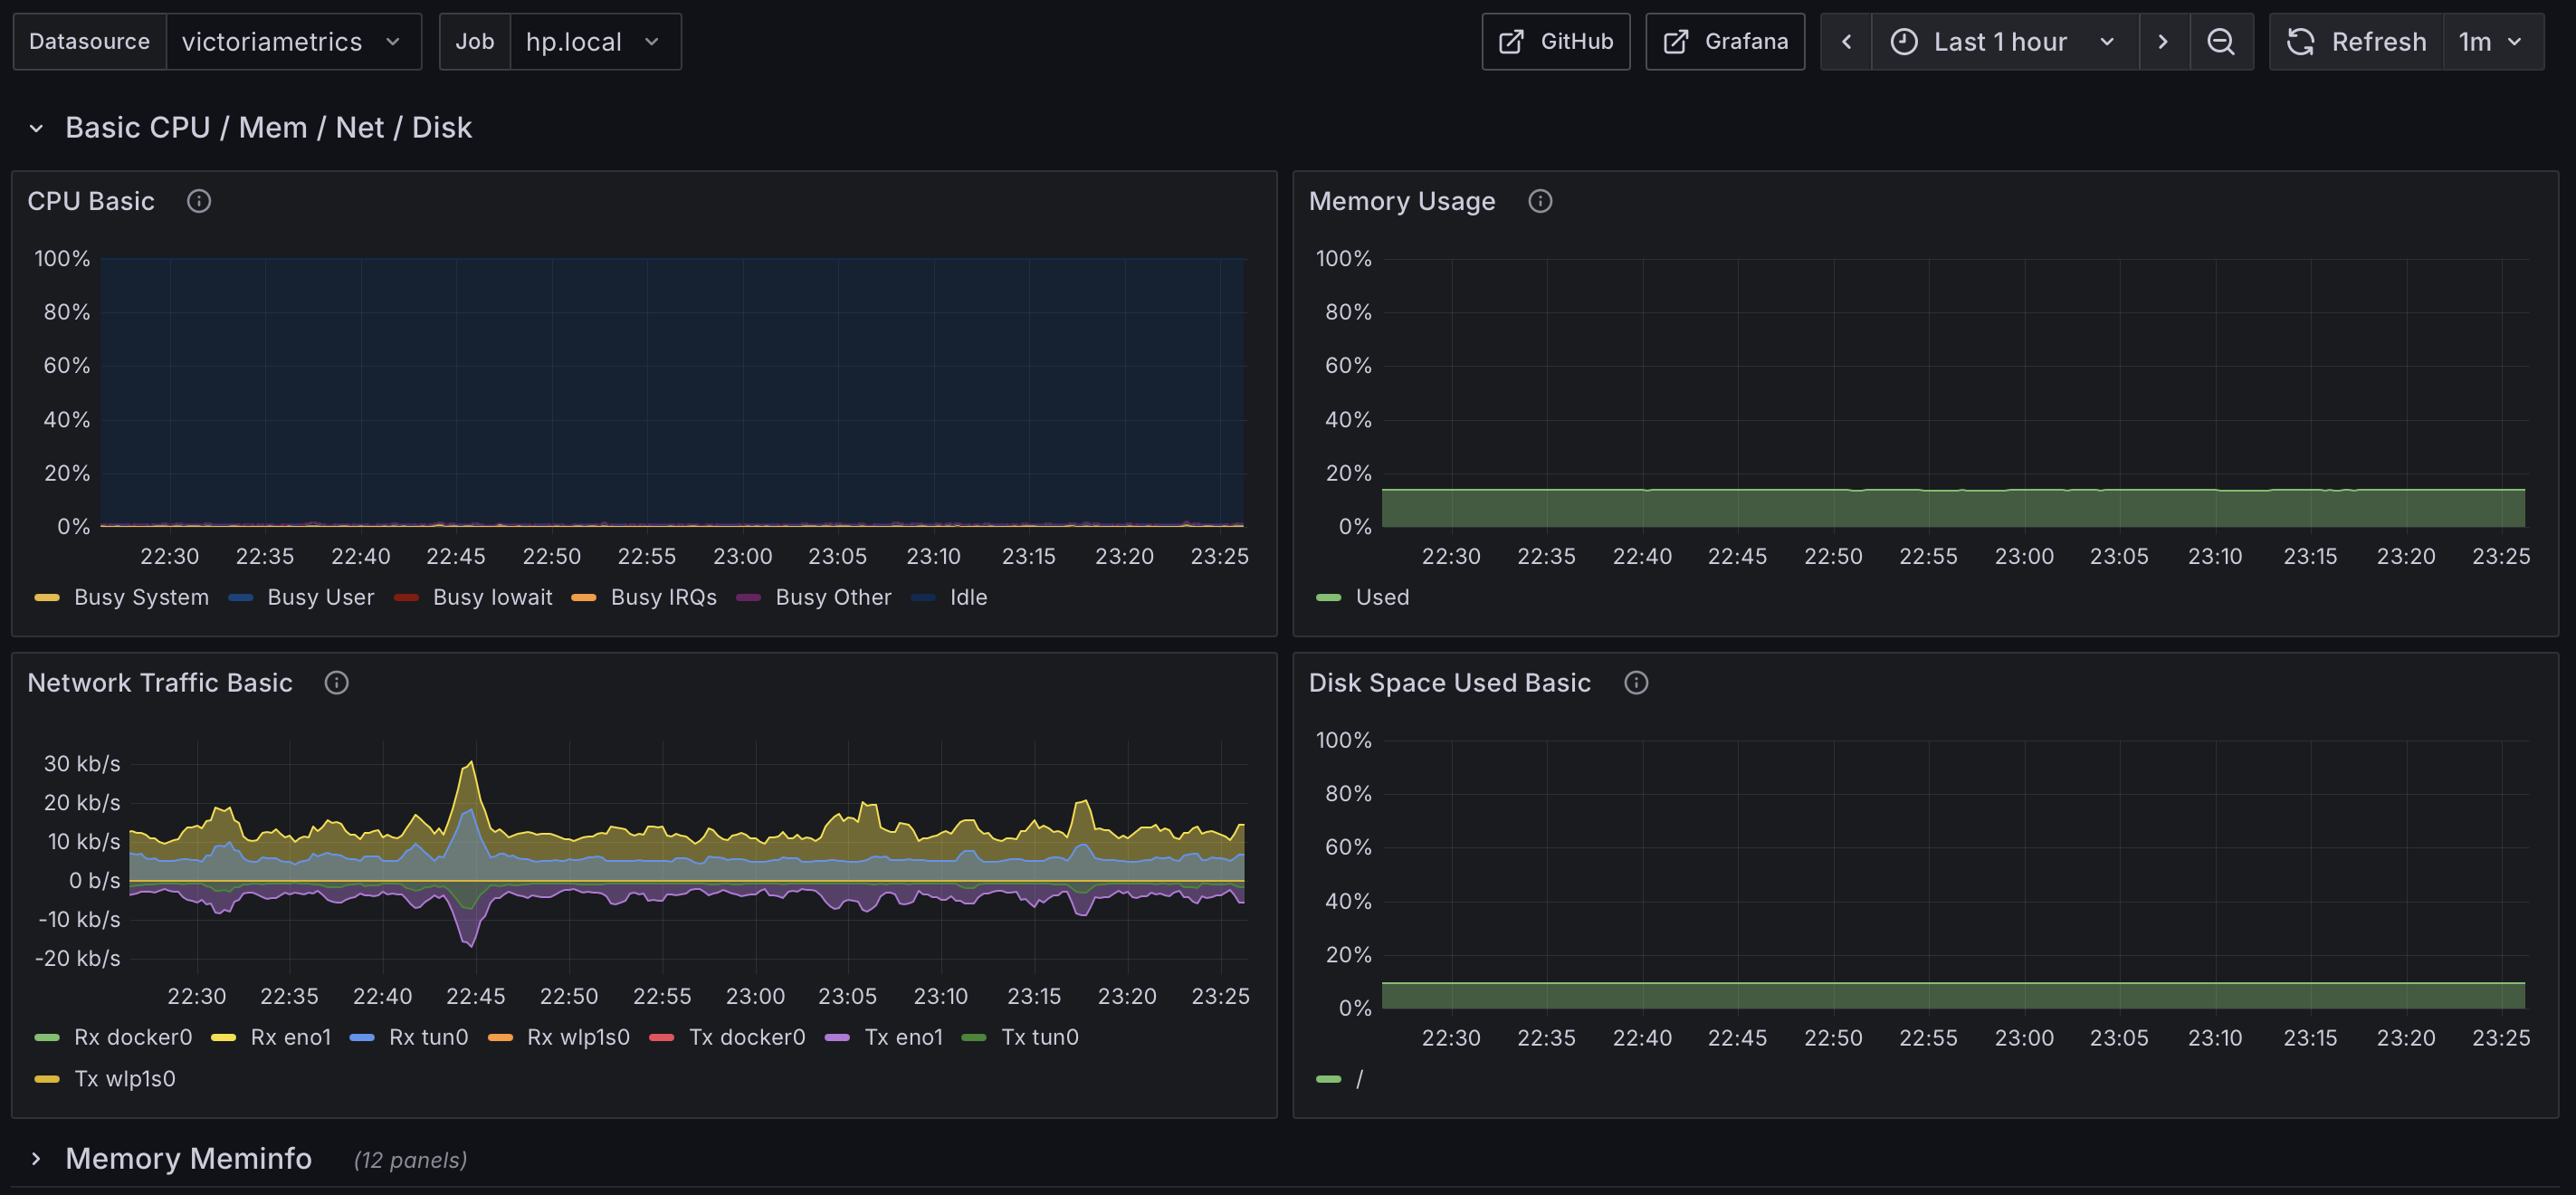The image size is (2576, 1195).
Task: Toggle the Busy System legend series
Action: coord(140,597)
